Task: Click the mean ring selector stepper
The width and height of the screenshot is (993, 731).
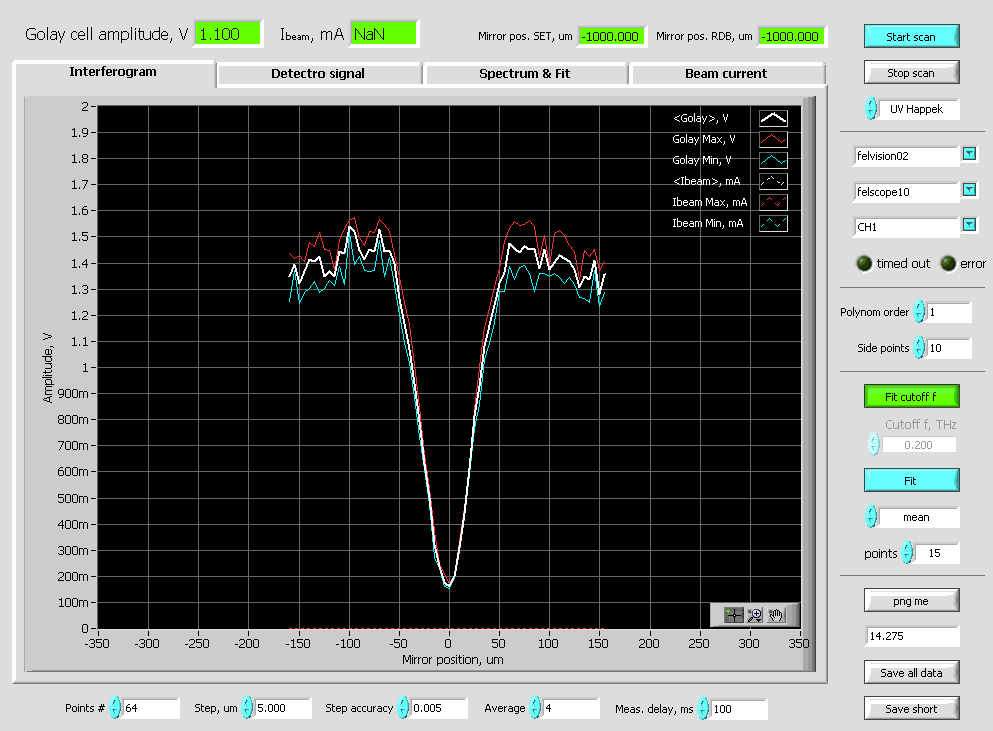Action: coord(871,517)
